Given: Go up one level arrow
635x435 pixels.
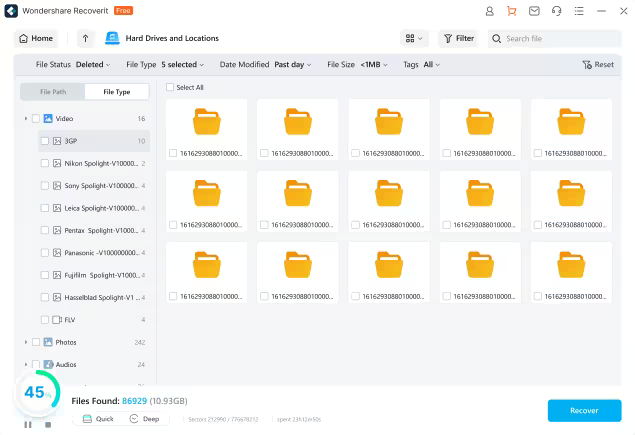Looking at the screenshot, I should point(85,38).
